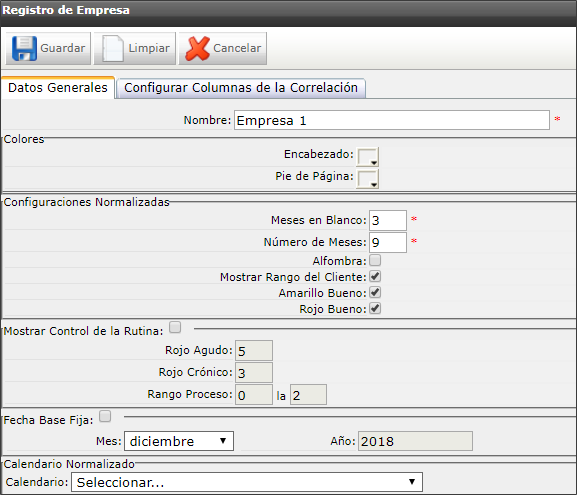Switch to Datos Generales tab
This screenshot has height=495, width=577.
pos(58,88)
